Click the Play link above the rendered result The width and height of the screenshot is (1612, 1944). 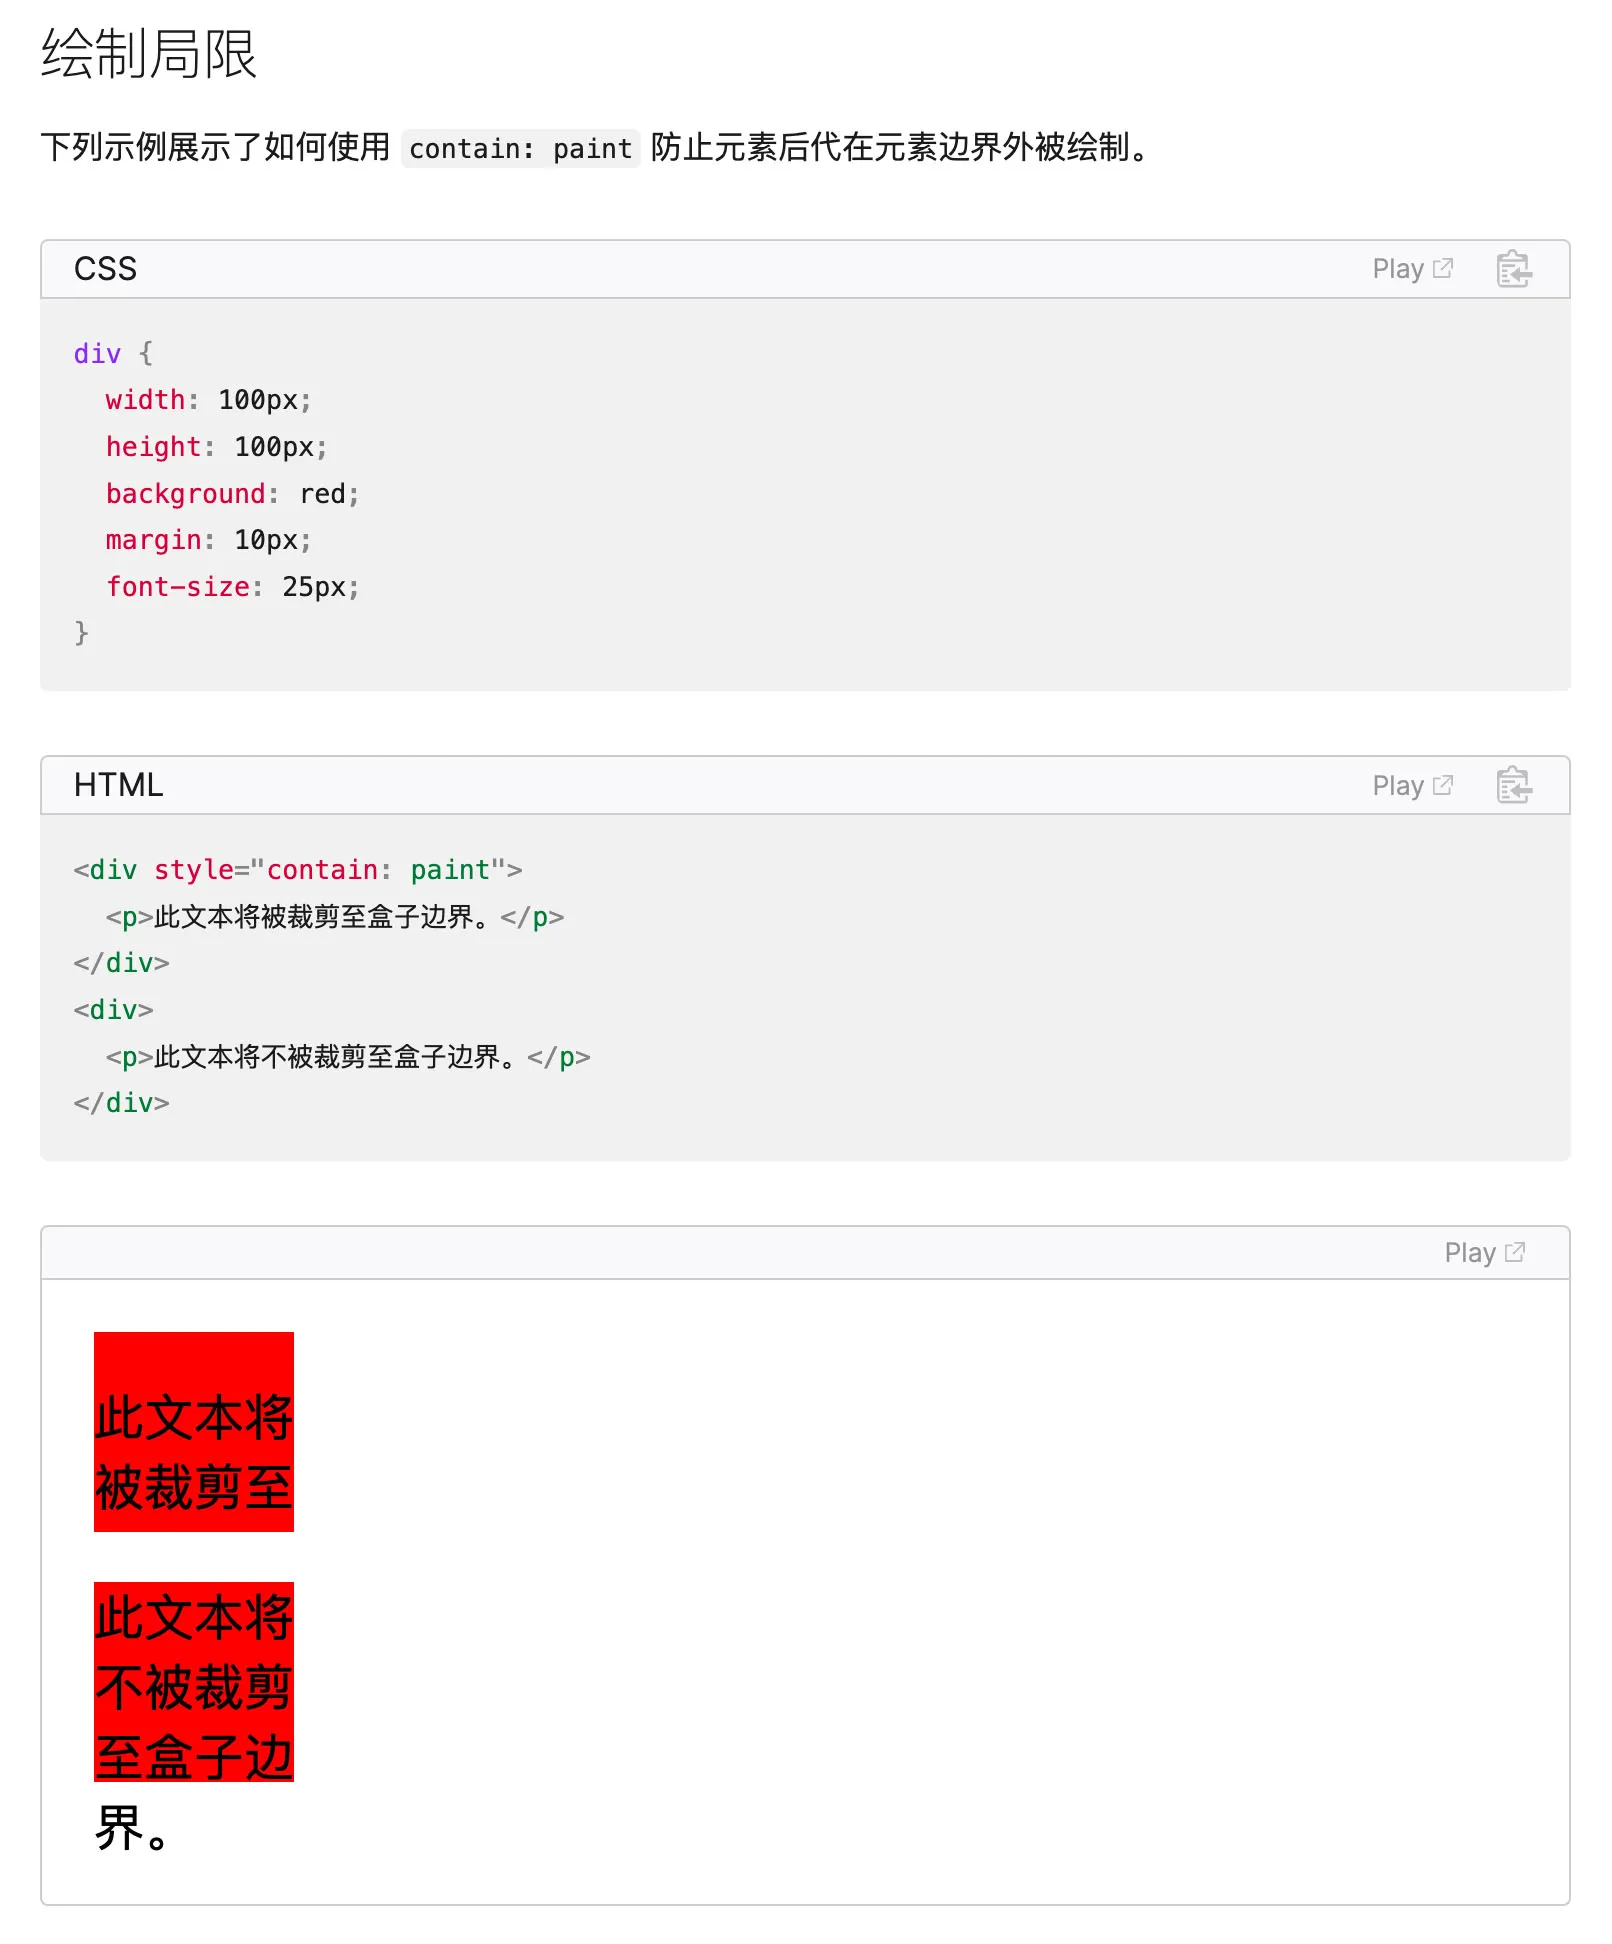tap(1472, 1252)
